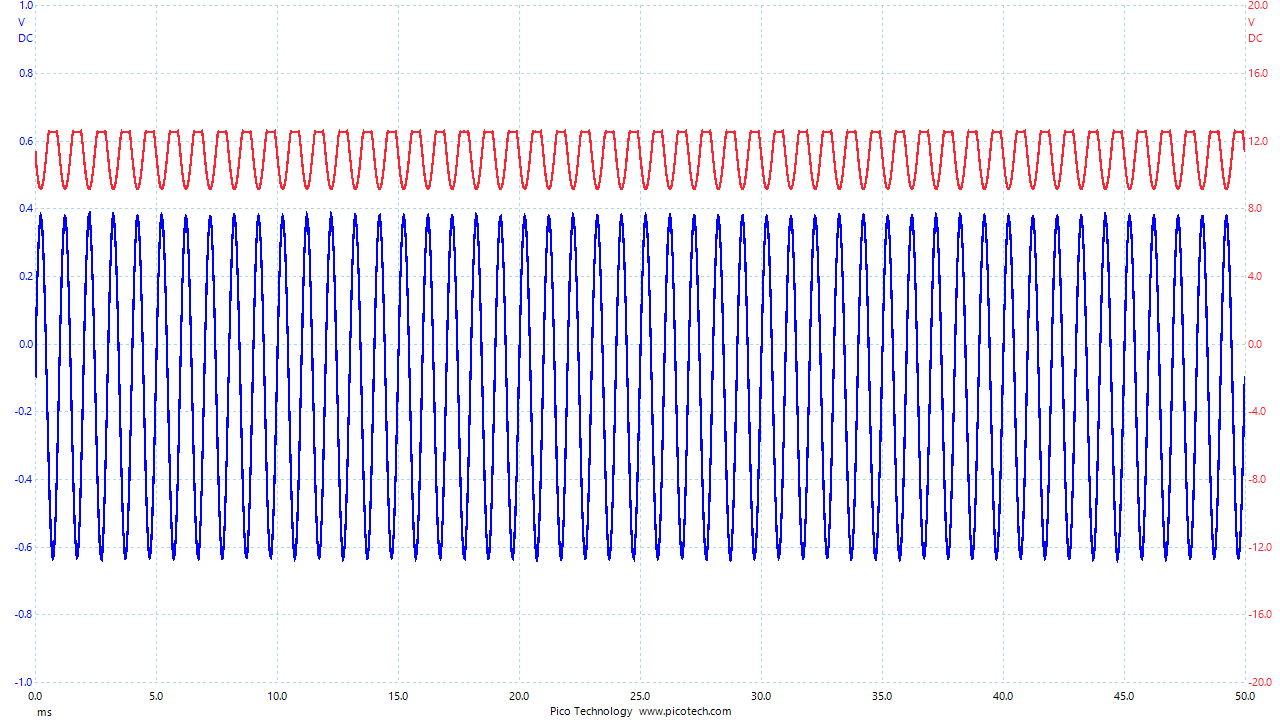Image resolution: width=1280 pixels, height=720 pixels.
Task: Click the time axis 0.0 label
Action: point(35,696)
